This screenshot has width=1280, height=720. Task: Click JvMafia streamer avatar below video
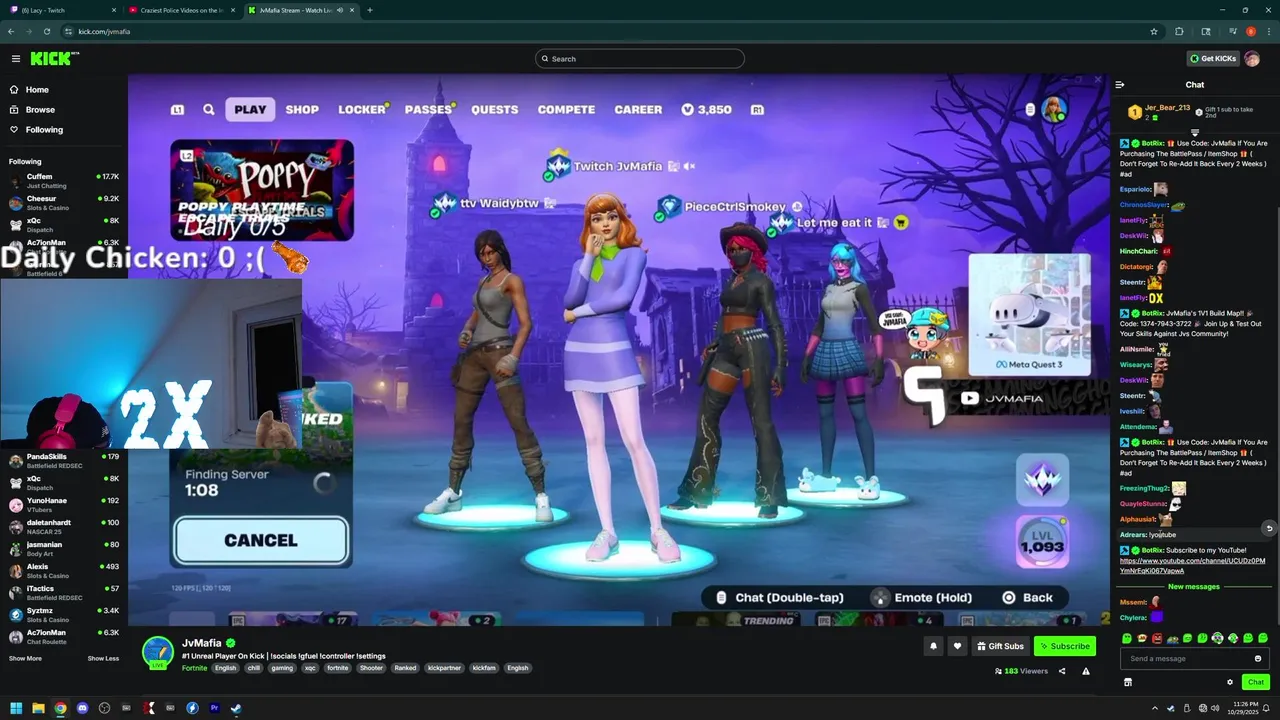click(x=158, y=652)
